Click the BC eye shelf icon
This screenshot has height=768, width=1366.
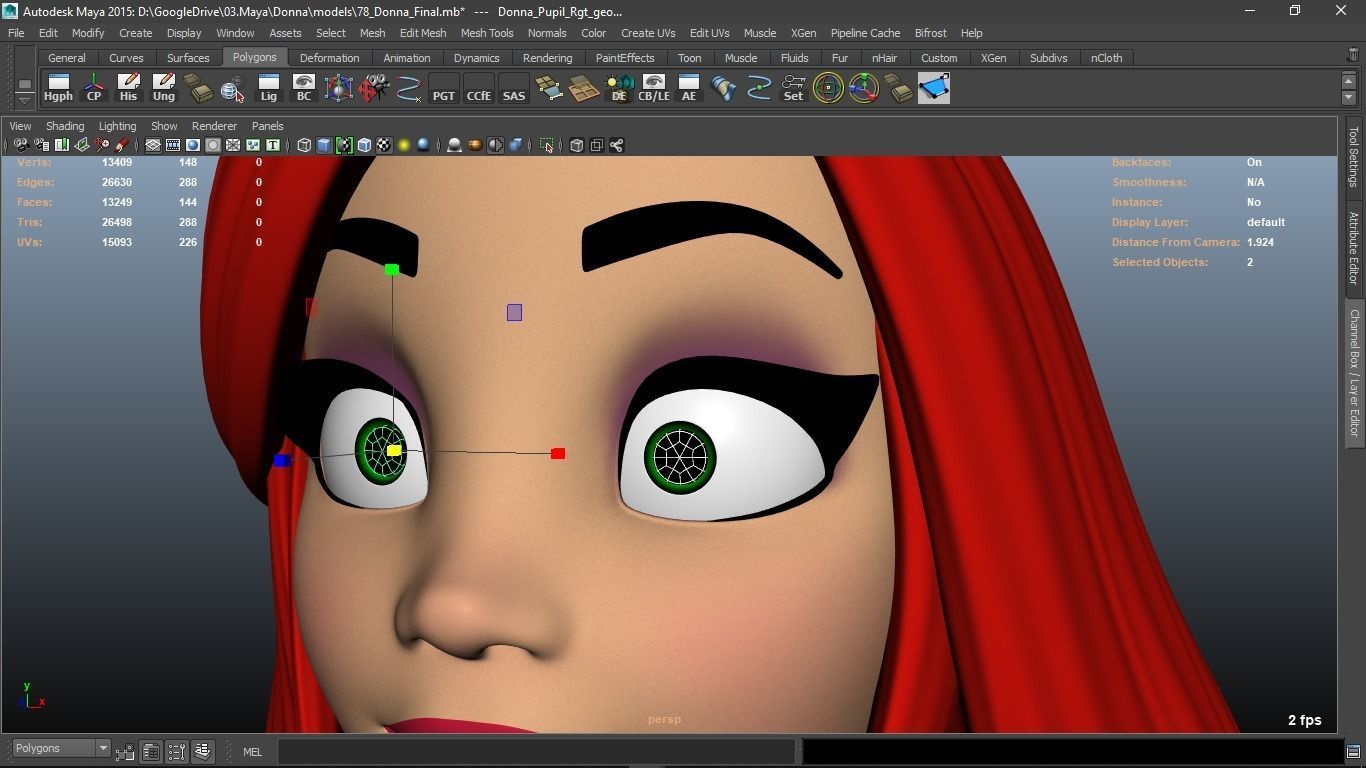303,88
